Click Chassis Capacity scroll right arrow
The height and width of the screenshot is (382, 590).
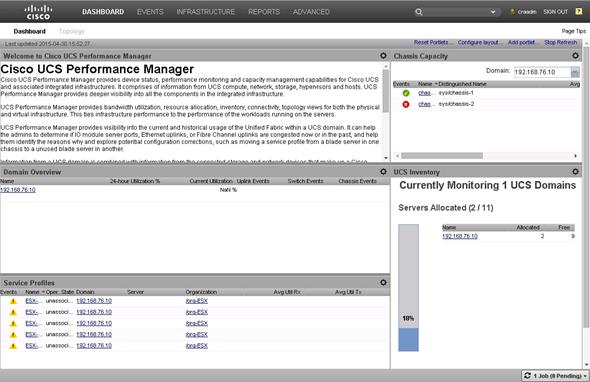point(575,156)
